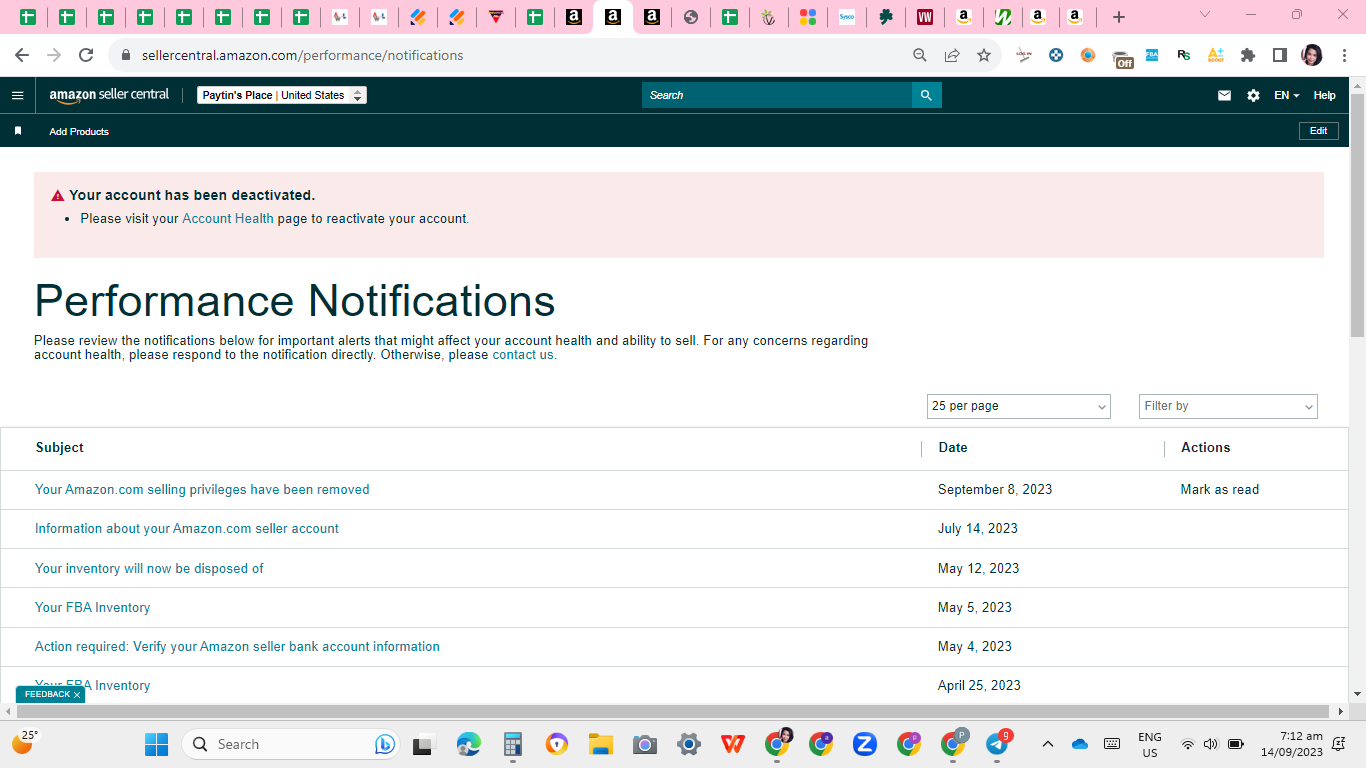Open the Paytin's Place United States account switcher

282,95
